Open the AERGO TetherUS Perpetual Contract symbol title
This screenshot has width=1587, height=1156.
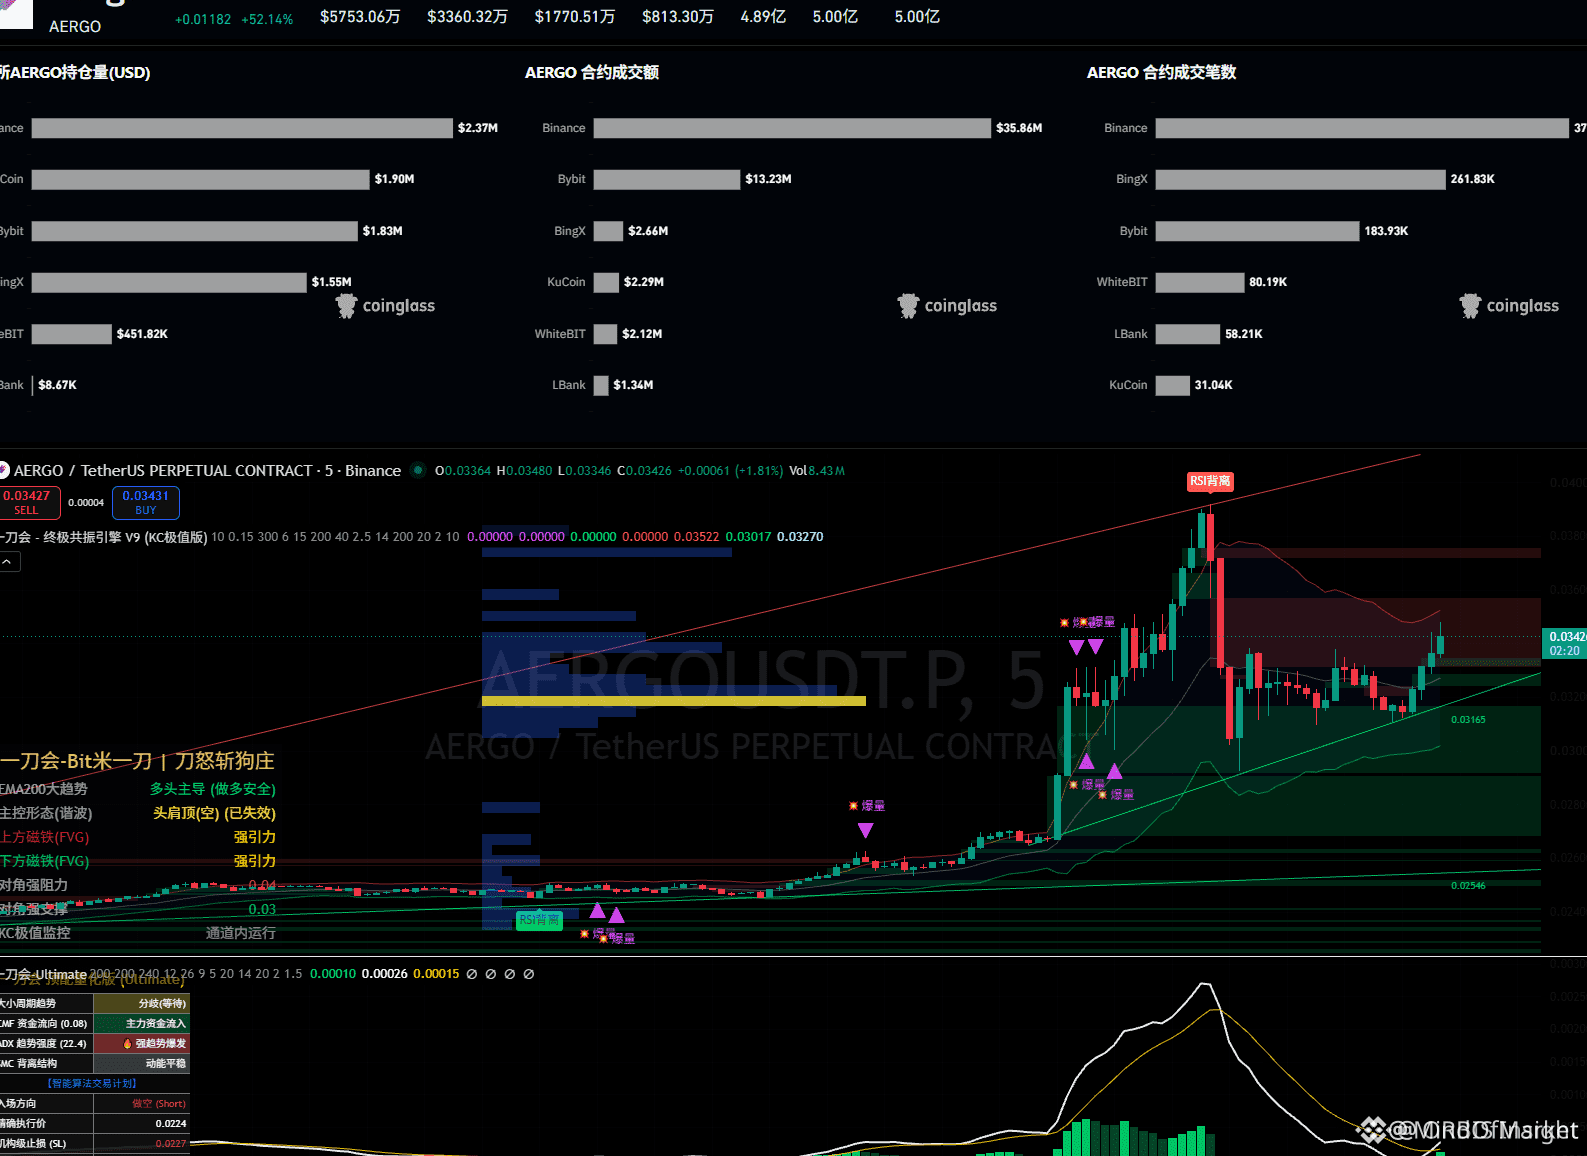207,470
